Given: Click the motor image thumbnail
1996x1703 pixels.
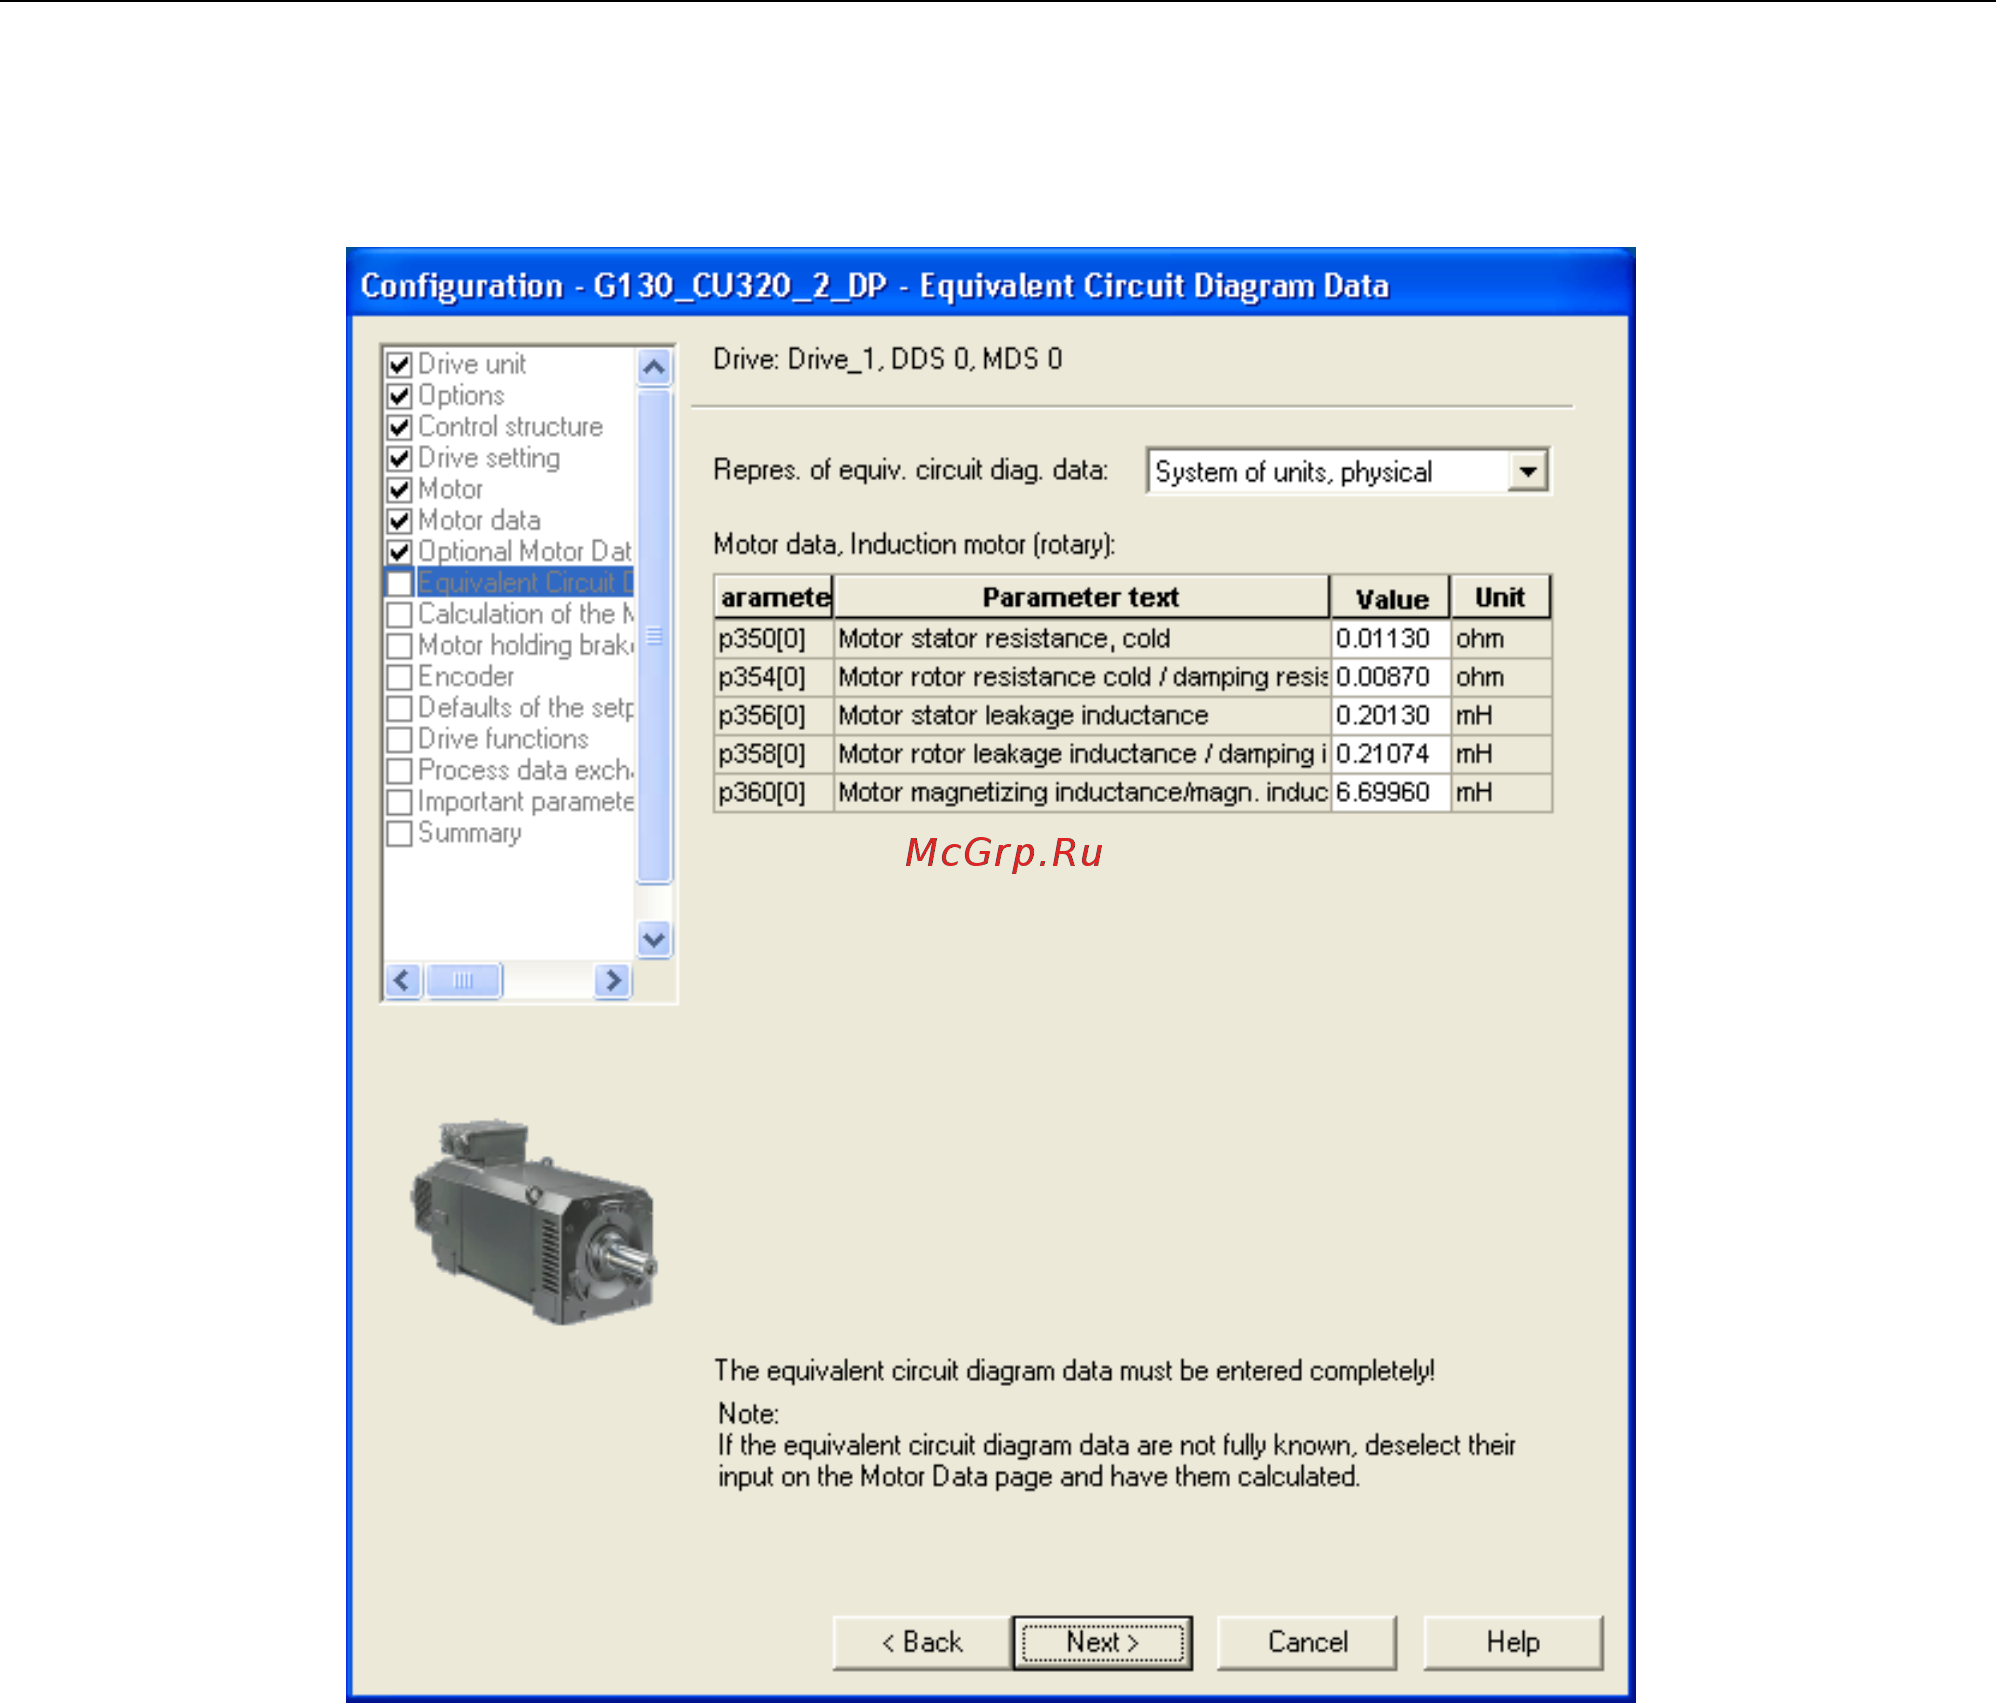Looking at the screenshot, I should coord(534,1222).
